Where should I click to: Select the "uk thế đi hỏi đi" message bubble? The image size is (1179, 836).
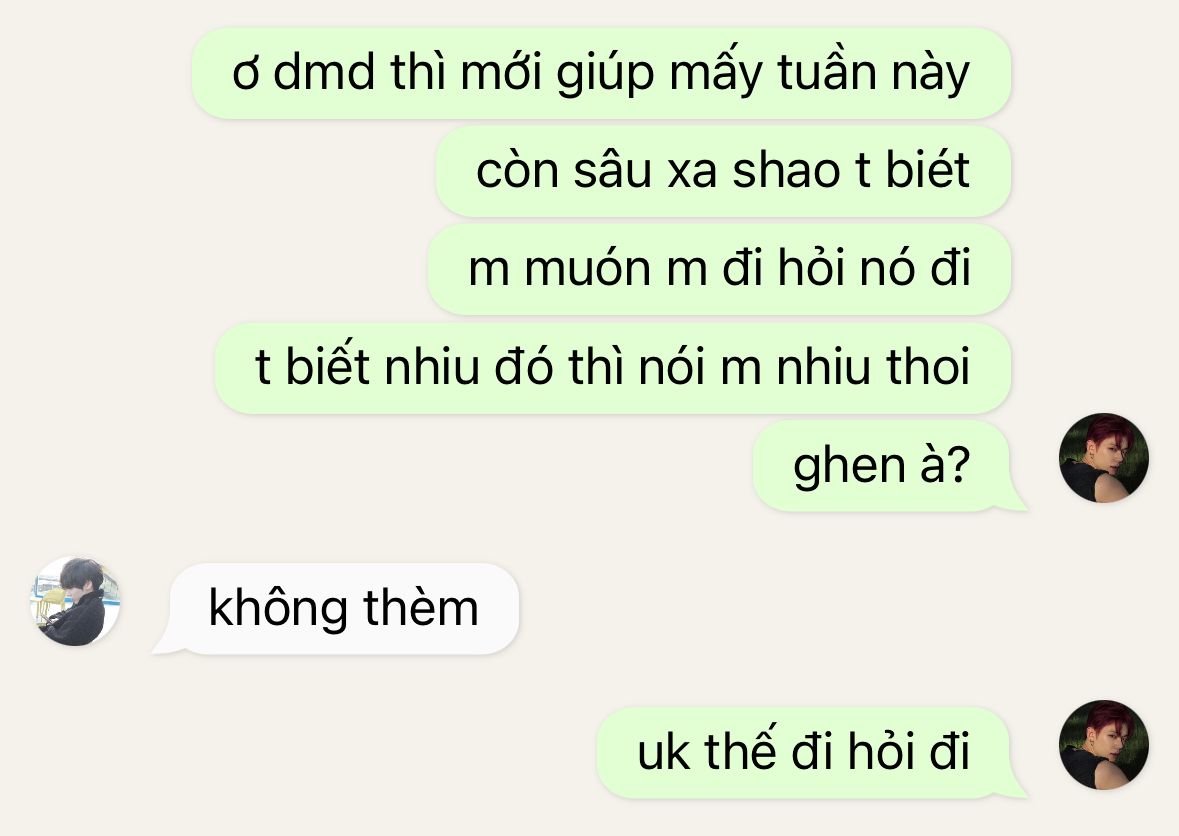coord(811,753)
